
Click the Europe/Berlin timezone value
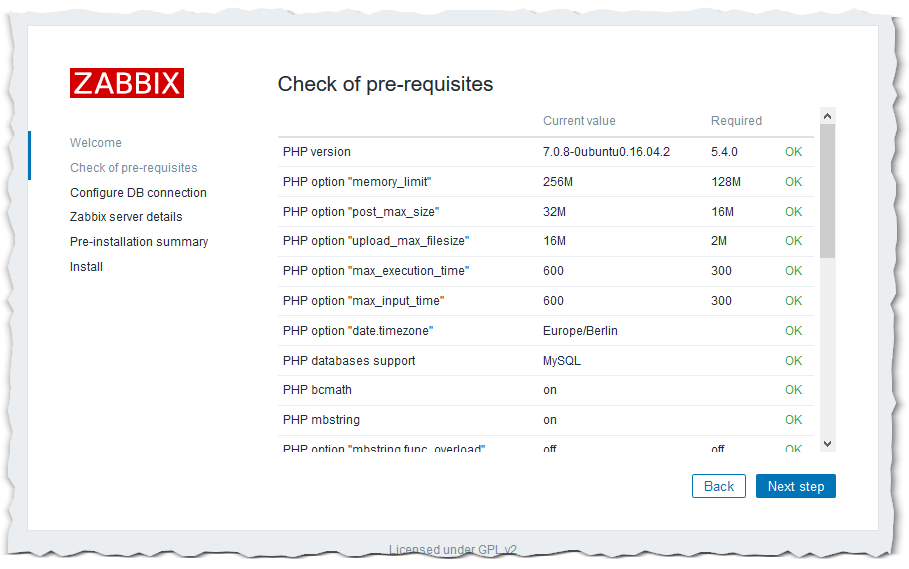[580, 331]
